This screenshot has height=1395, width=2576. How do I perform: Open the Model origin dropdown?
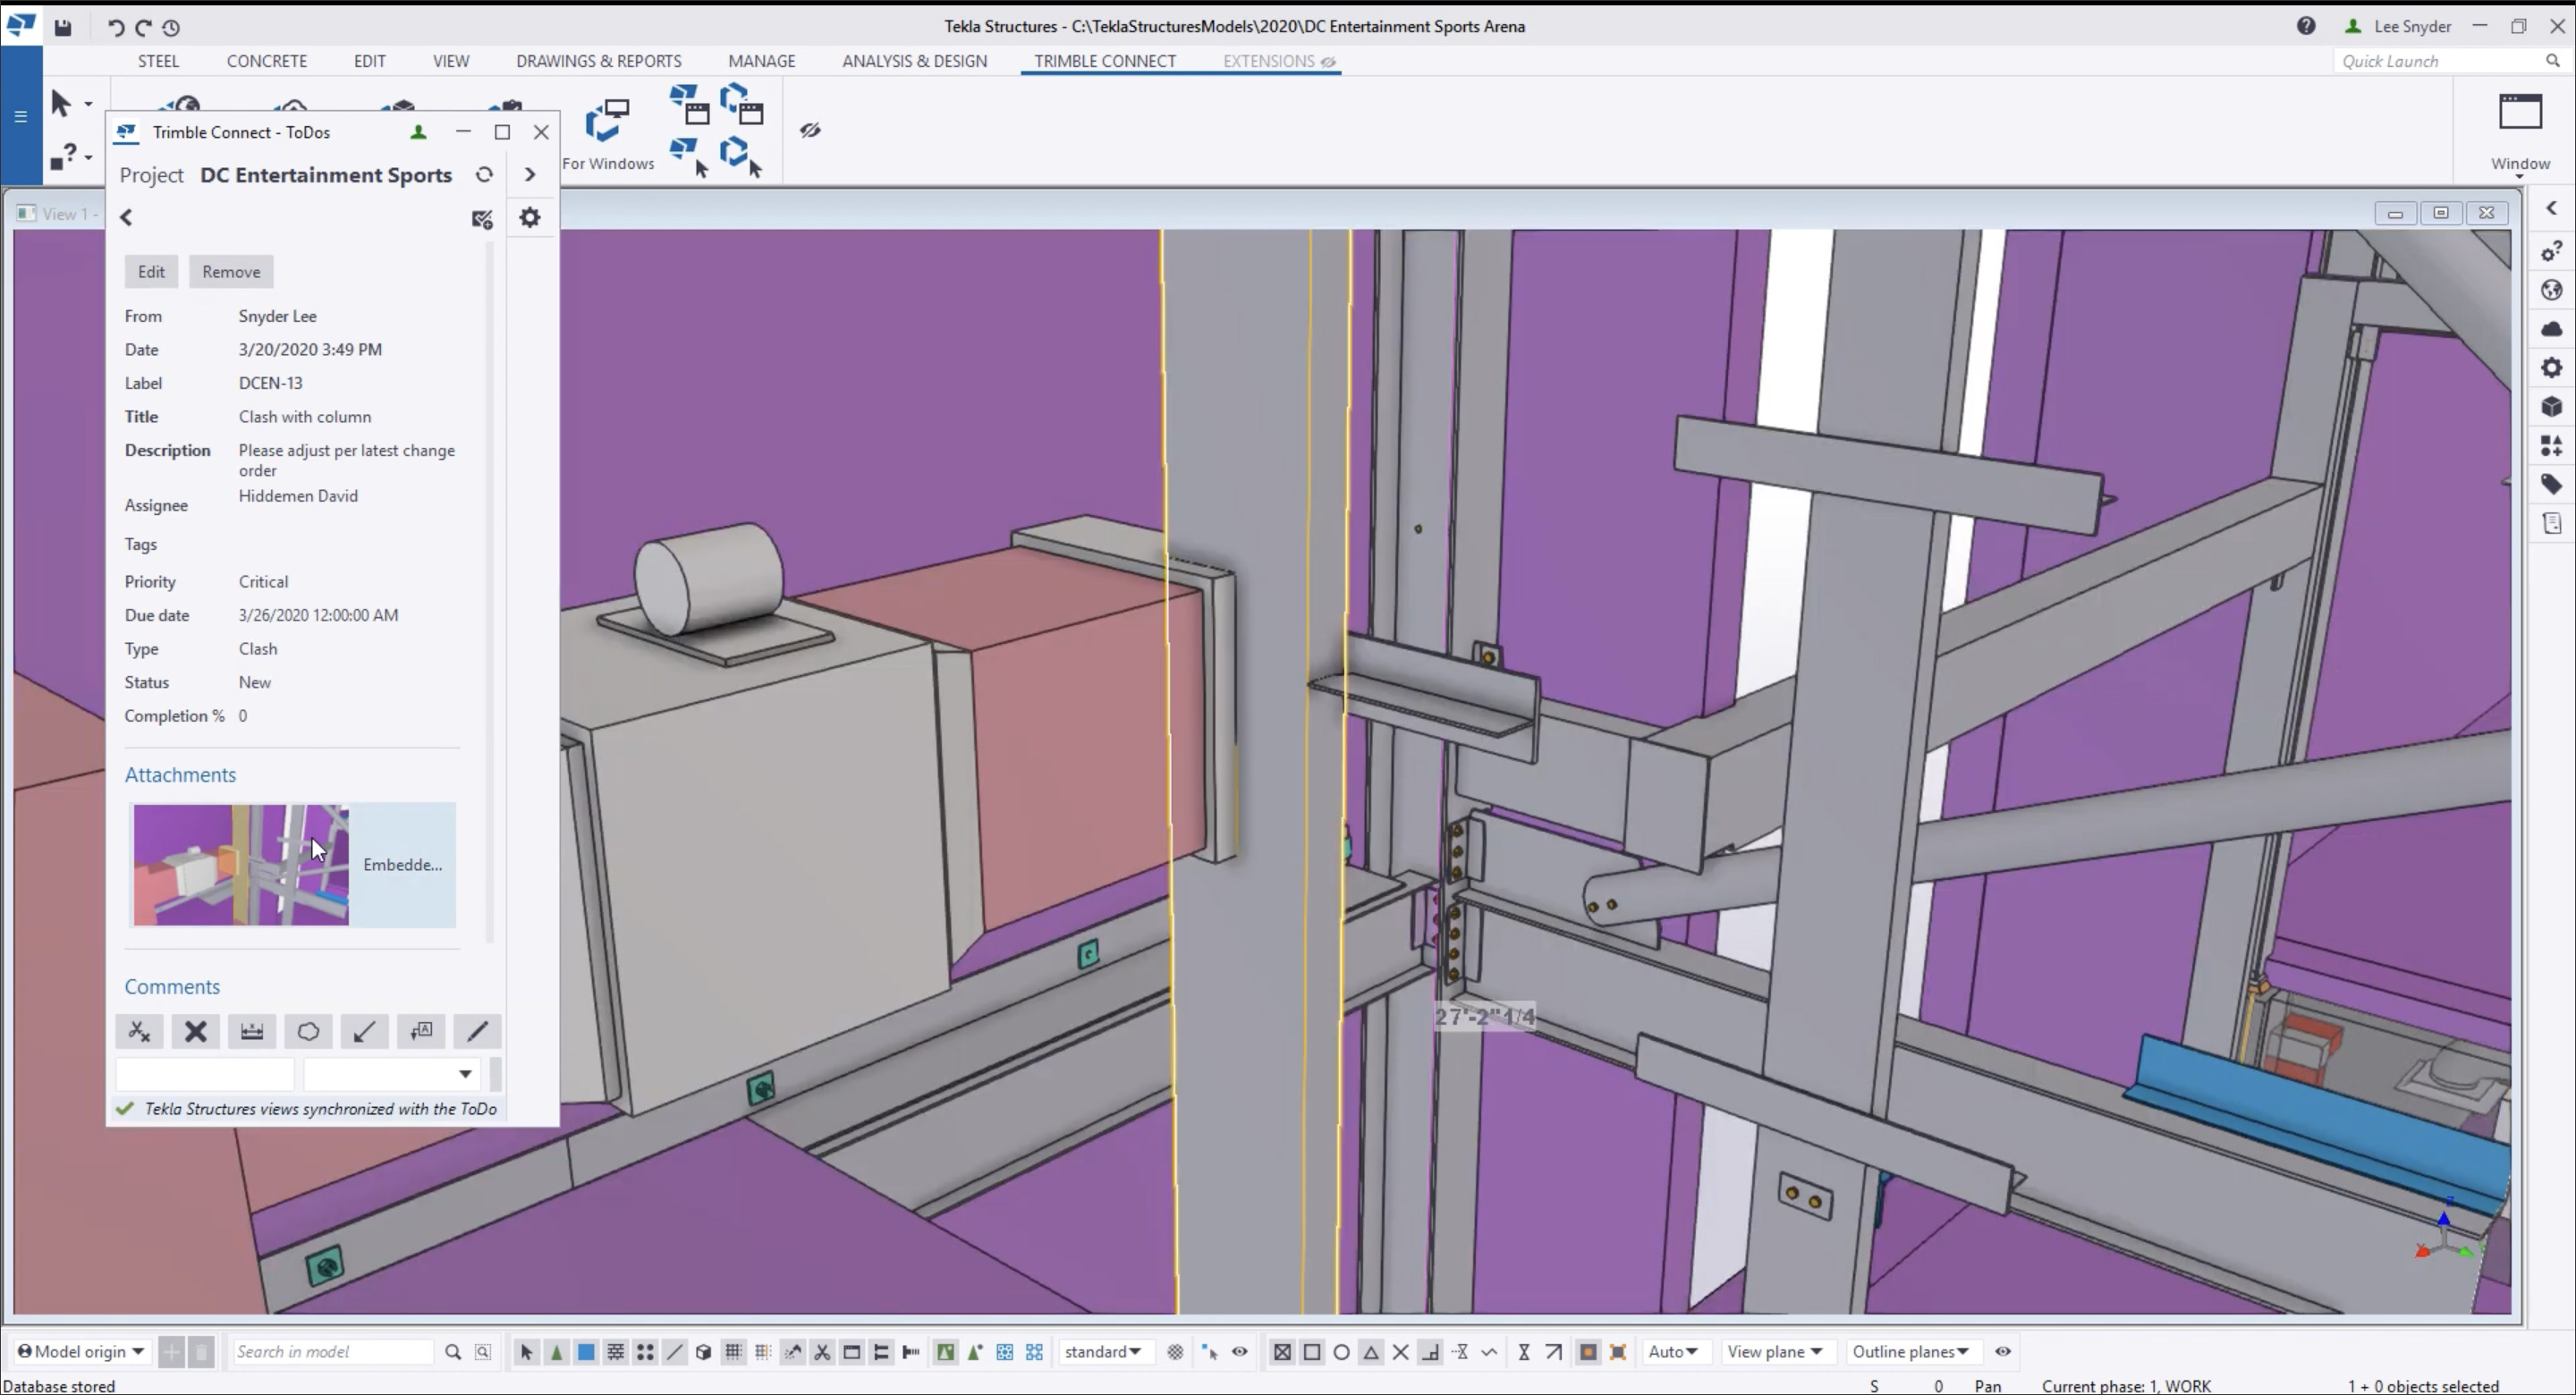click(81, 1351)
